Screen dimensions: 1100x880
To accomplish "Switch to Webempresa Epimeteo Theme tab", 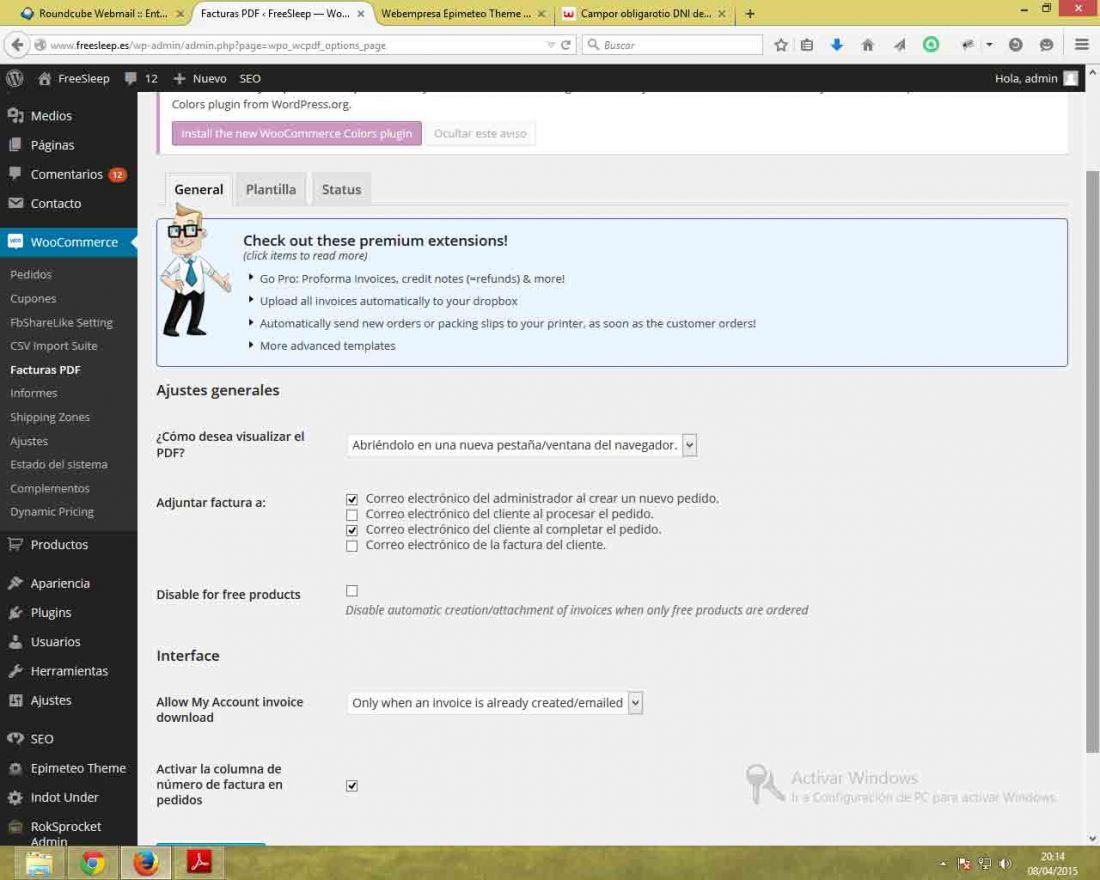I will pyautogui.click(x=463, y=13).
